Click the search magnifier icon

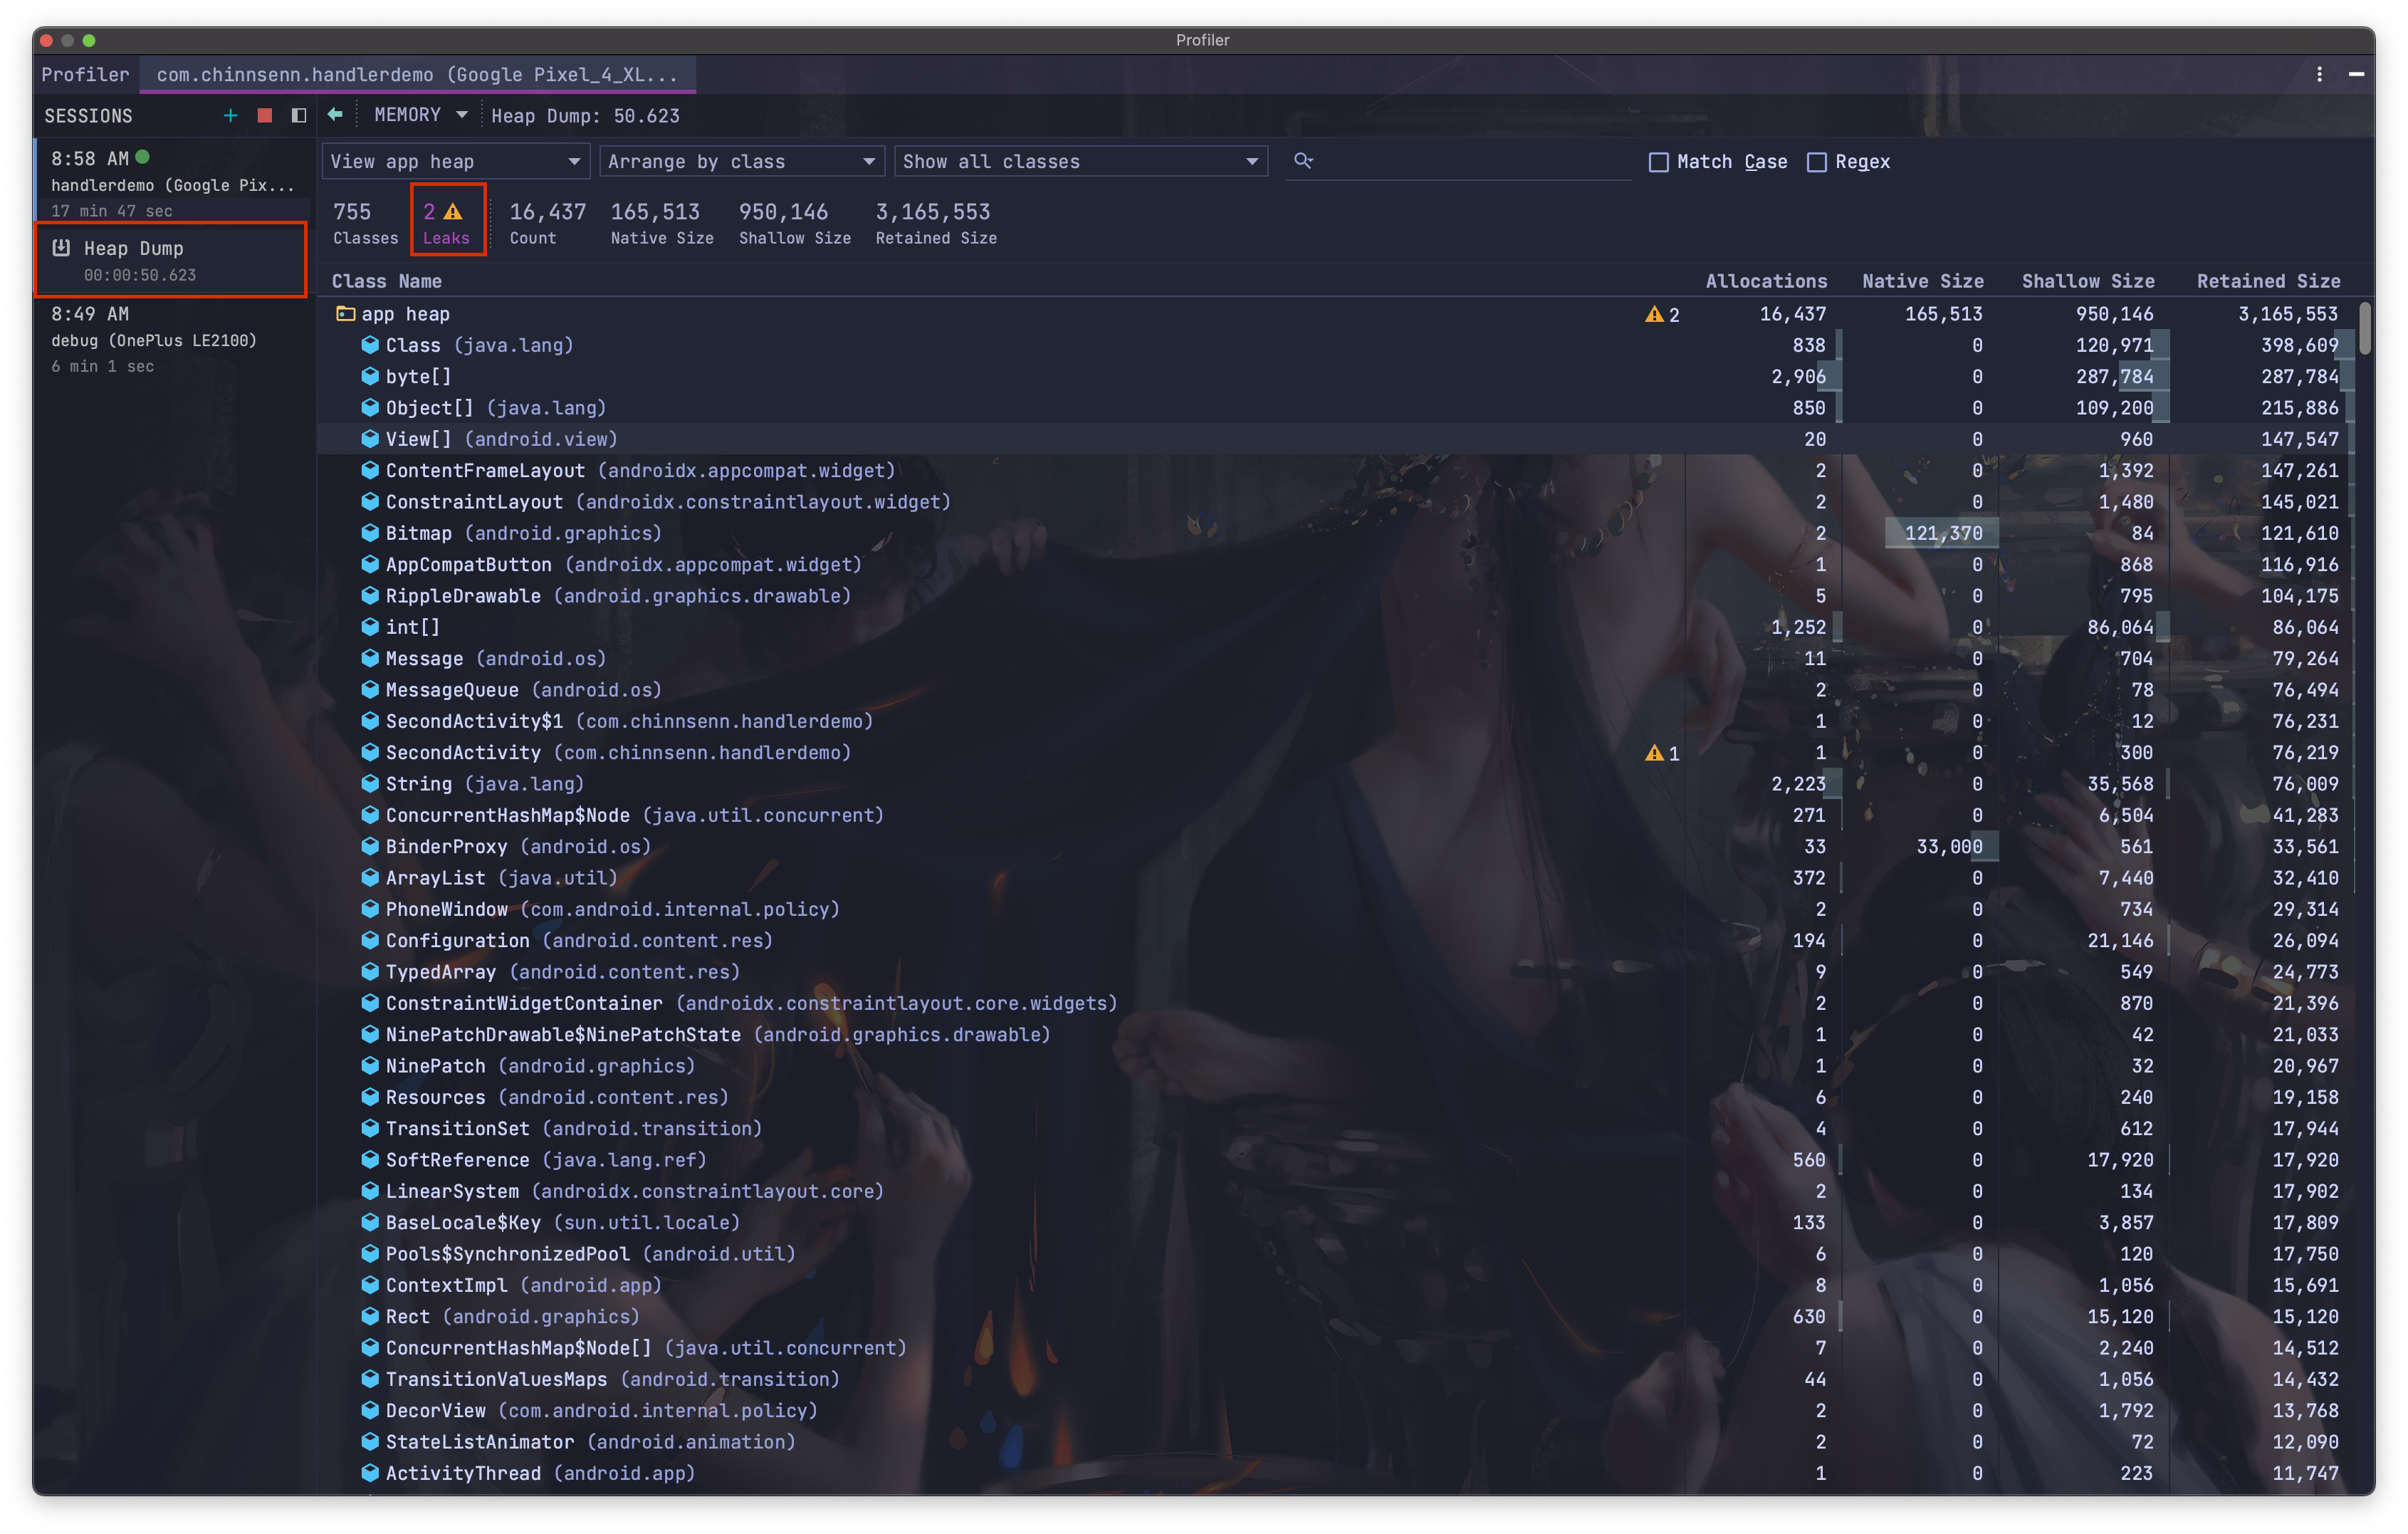click(x=1303, y=161)
